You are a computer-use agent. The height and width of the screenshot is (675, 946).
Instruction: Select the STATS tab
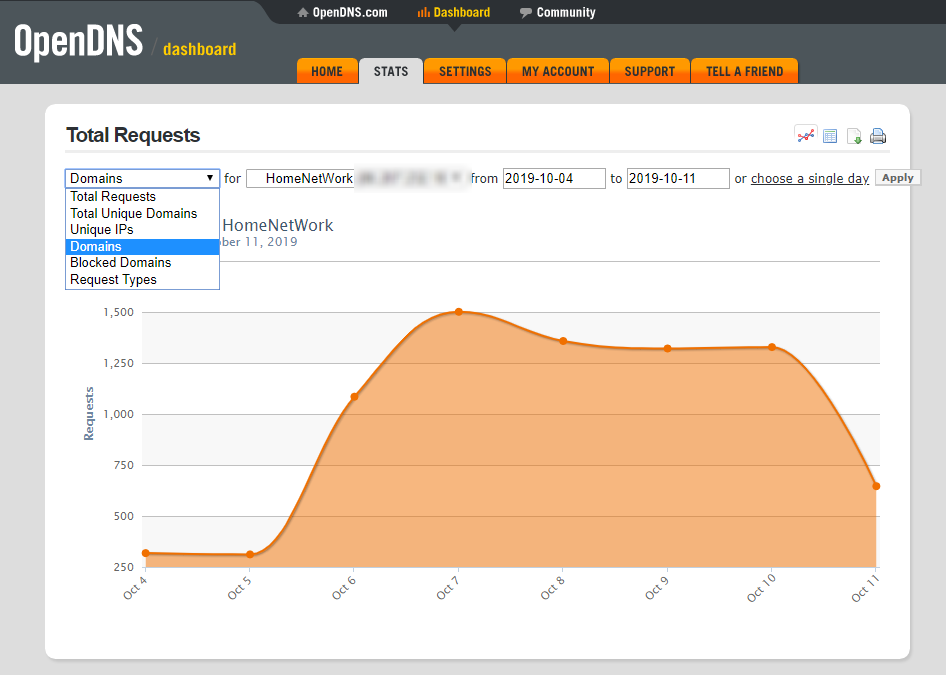point(391,71)
